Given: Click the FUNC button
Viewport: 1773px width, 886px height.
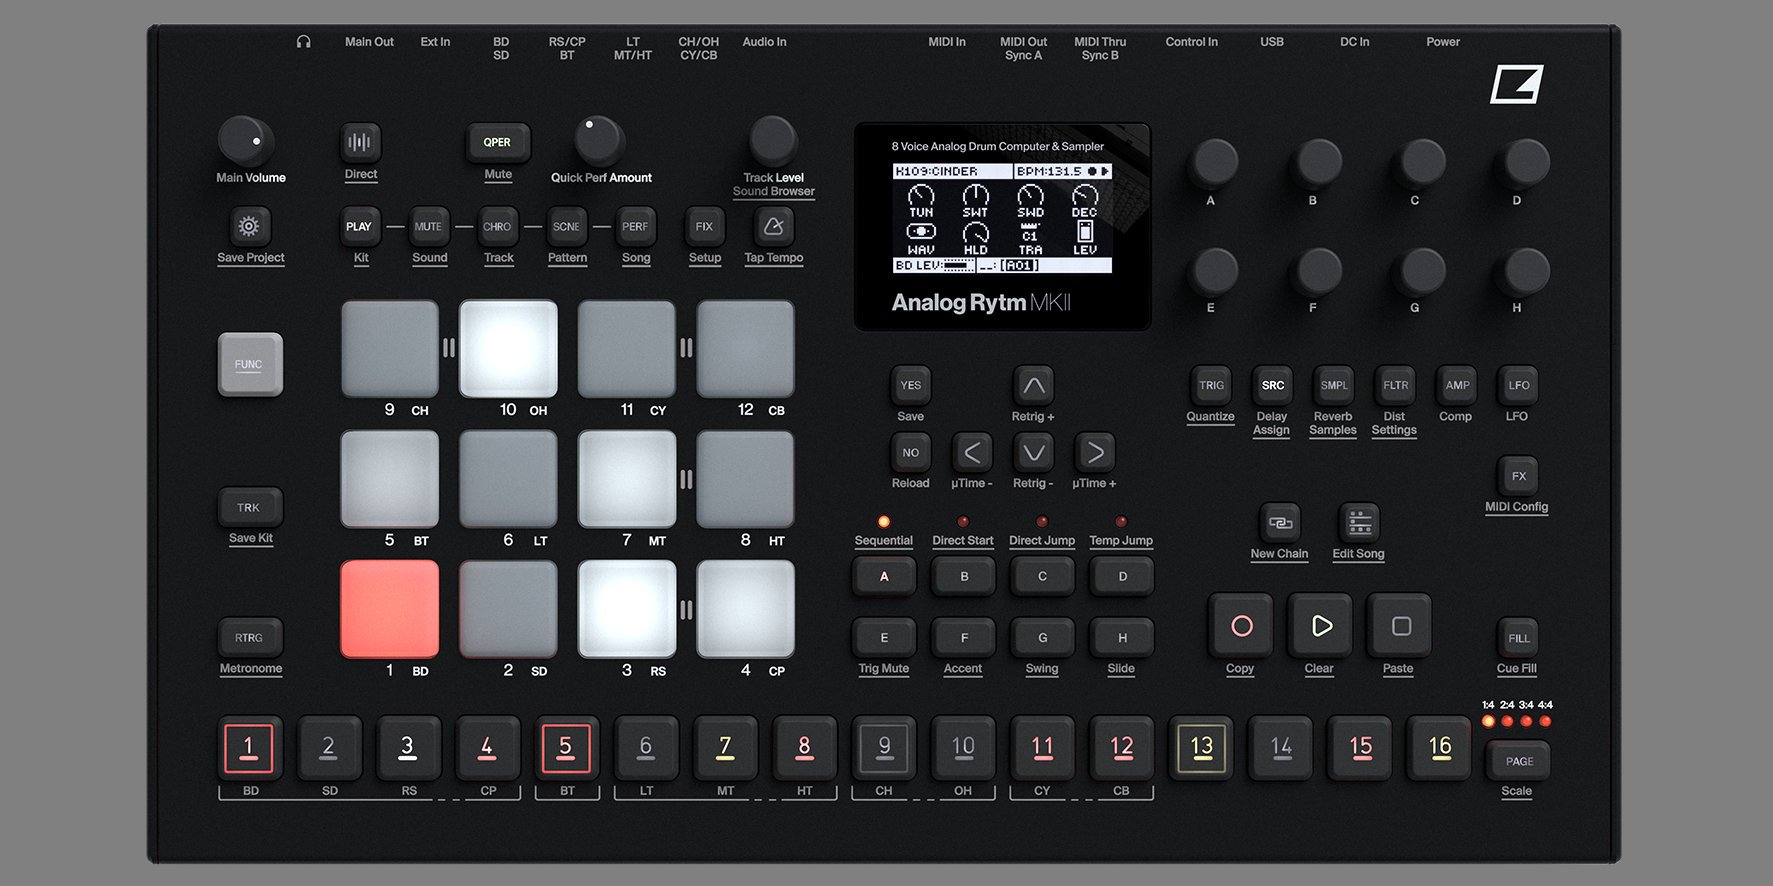Looking at the screenshot, I should (x=249, y=365).
